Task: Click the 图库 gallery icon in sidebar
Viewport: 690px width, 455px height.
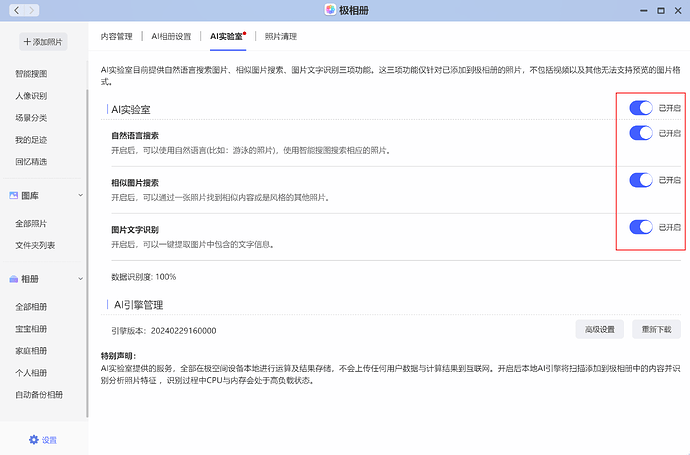Action: coord(14,195)
